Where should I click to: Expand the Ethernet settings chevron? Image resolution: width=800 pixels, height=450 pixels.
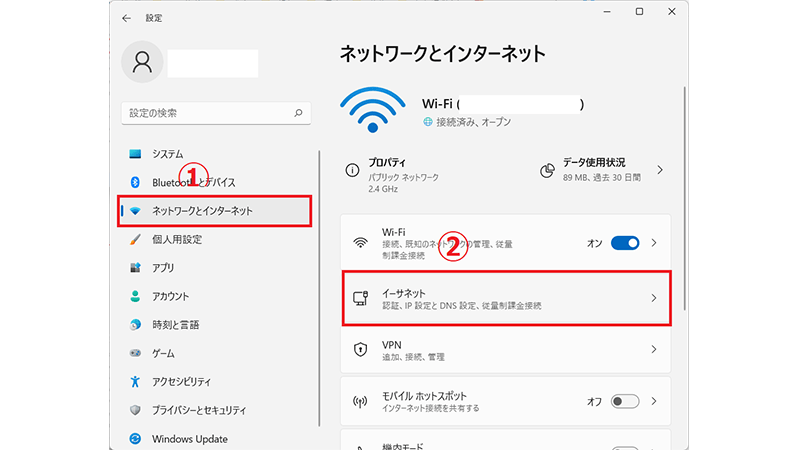point(654,298)
